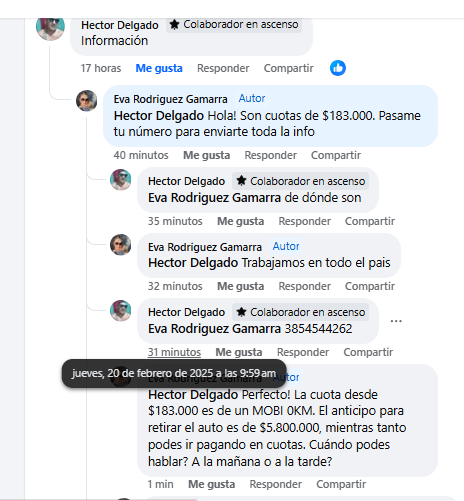Share the 'Trabajamos en todo el pais' reply
The height and width of the screenshot is (501, 464).
click(370, 286)
